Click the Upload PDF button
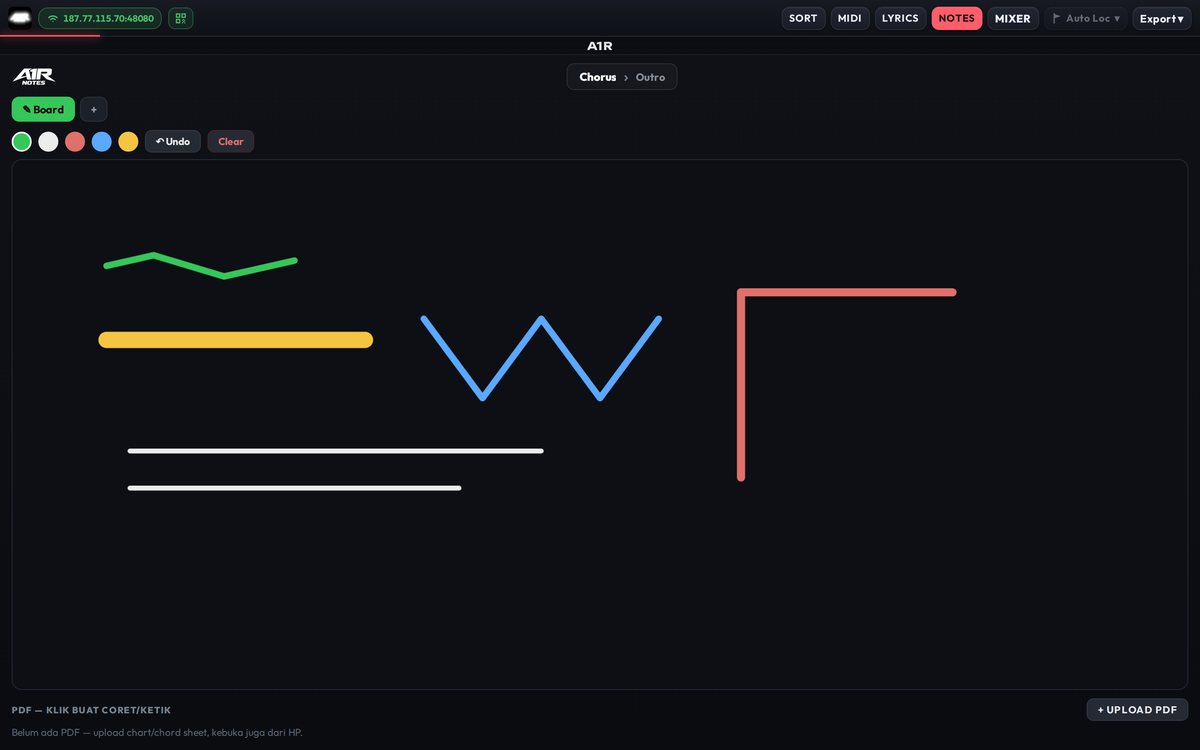 pyautogui.click(x=1137, y=710)
